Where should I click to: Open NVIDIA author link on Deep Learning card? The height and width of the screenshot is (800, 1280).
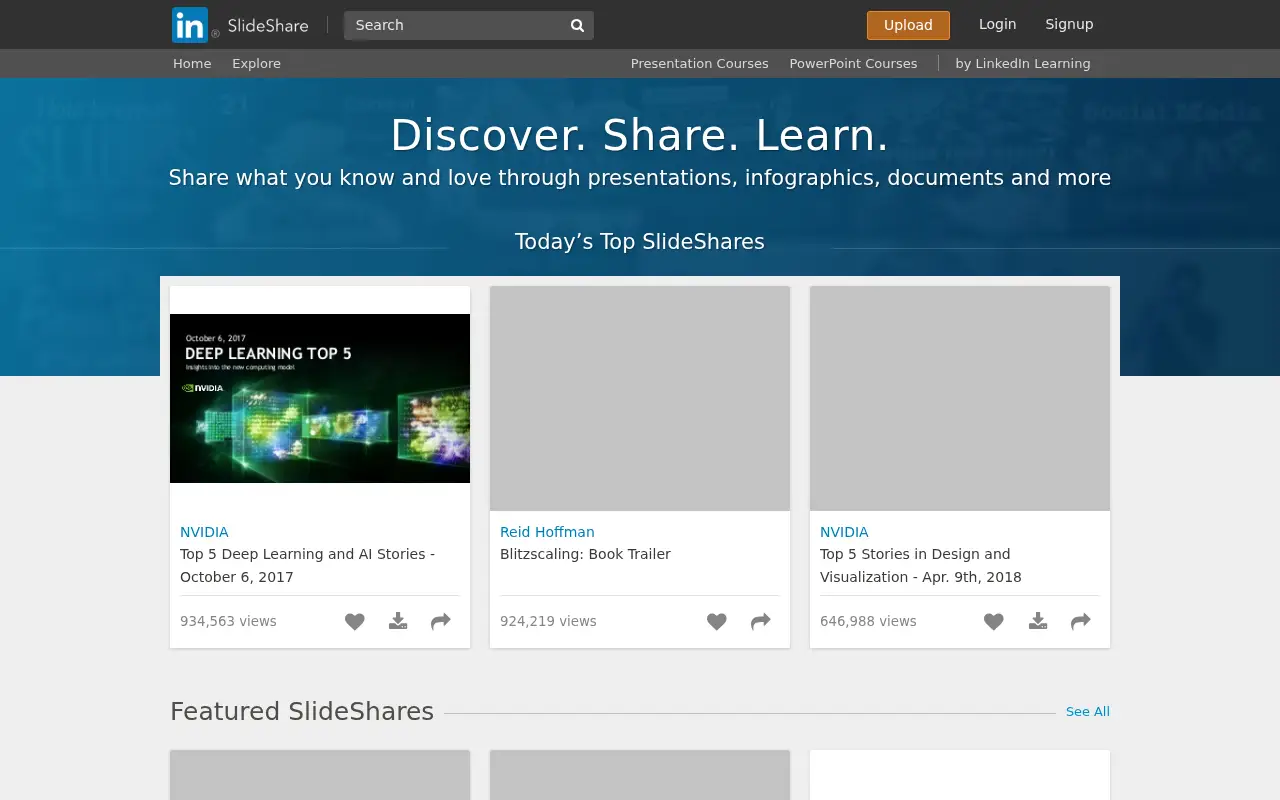[x=204, y=532]
